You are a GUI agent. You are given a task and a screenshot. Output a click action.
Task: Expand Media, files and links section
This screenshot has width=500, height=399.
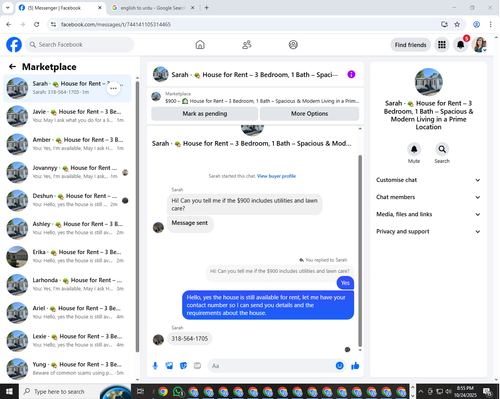428,214
